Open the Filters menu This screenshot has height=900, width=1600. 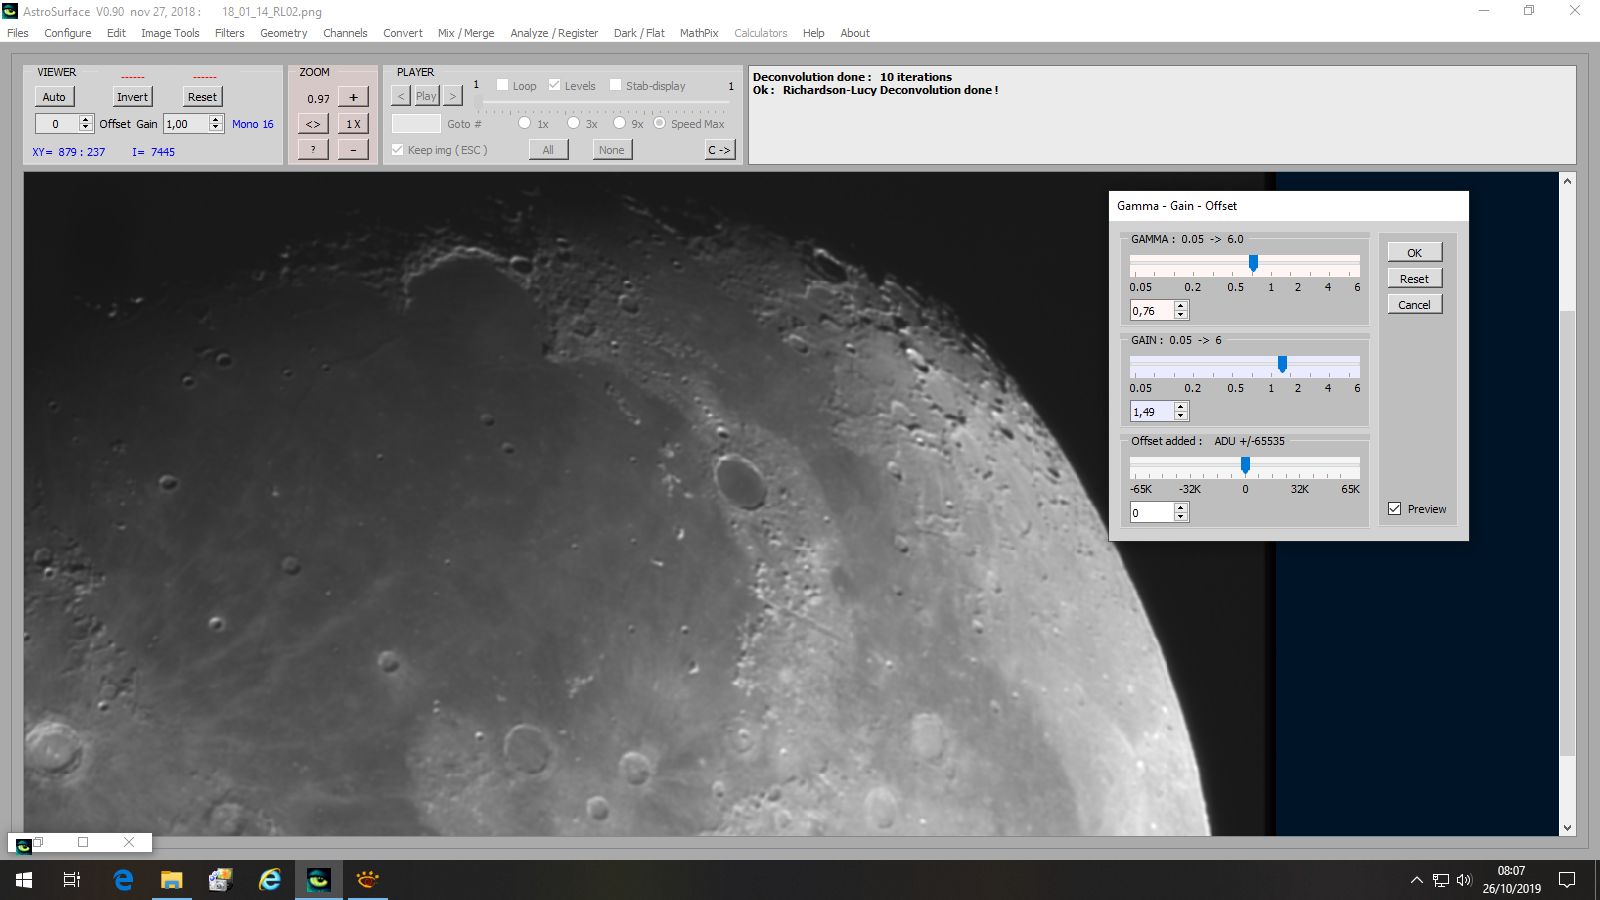click(x=229, y=33)
